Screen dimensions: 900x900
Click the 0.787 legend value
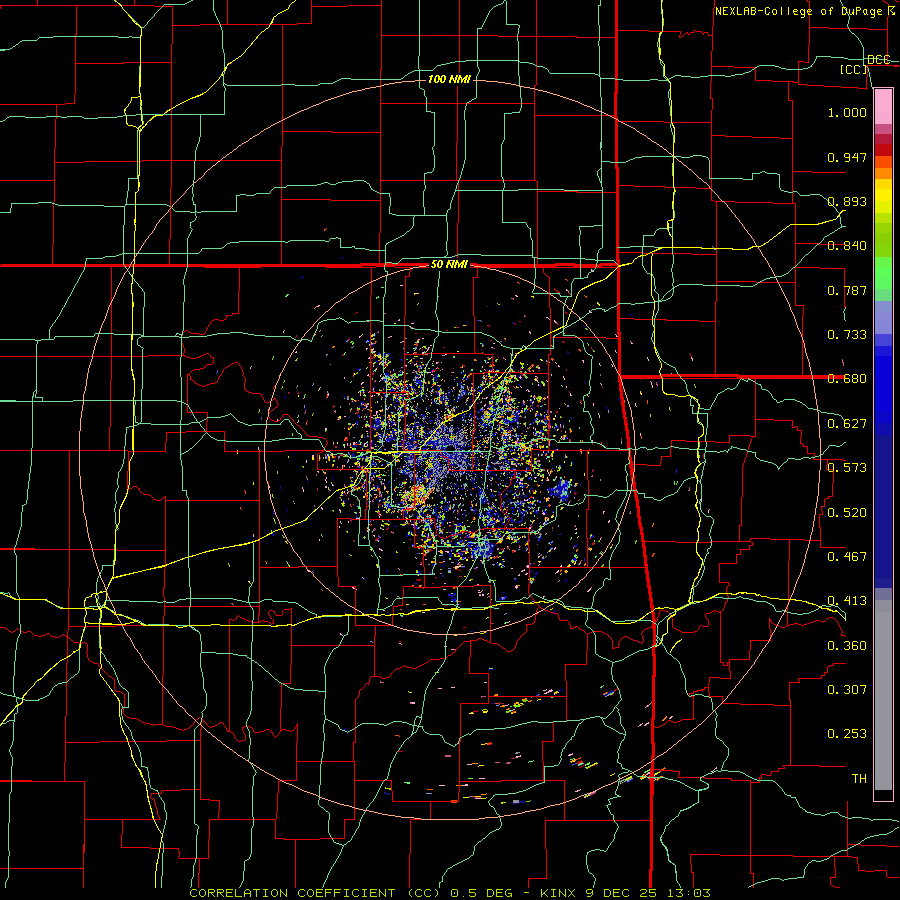(x=847, y=290)
